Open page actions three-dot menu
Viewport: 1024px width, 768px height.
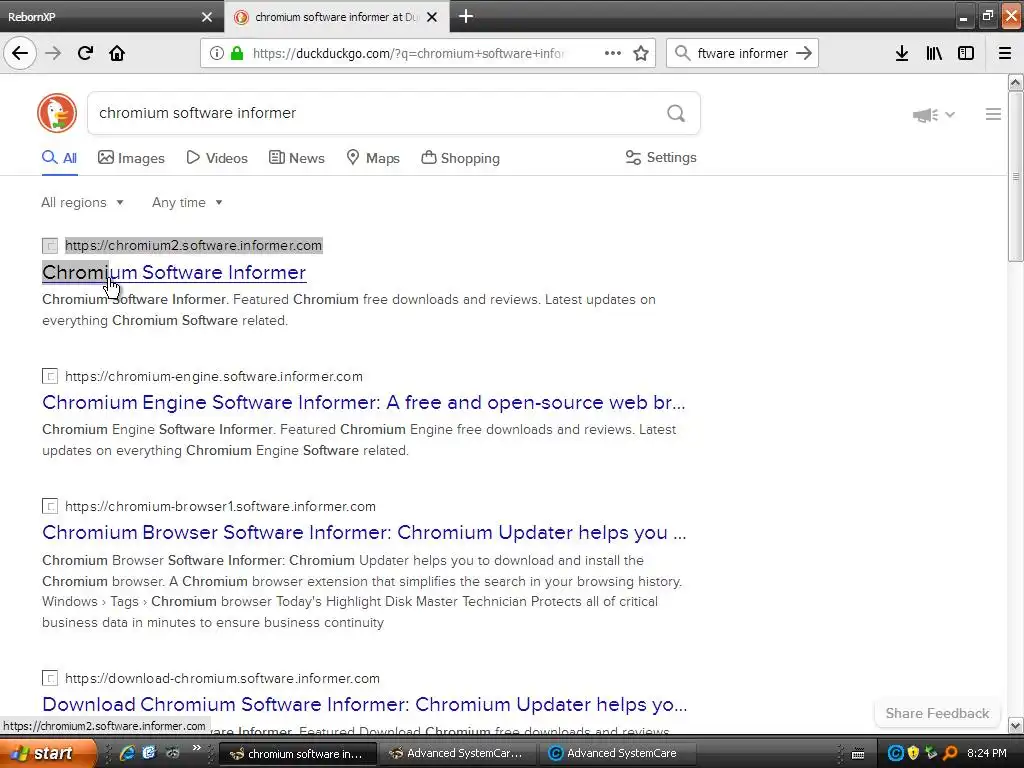click(x=613, y=53)
